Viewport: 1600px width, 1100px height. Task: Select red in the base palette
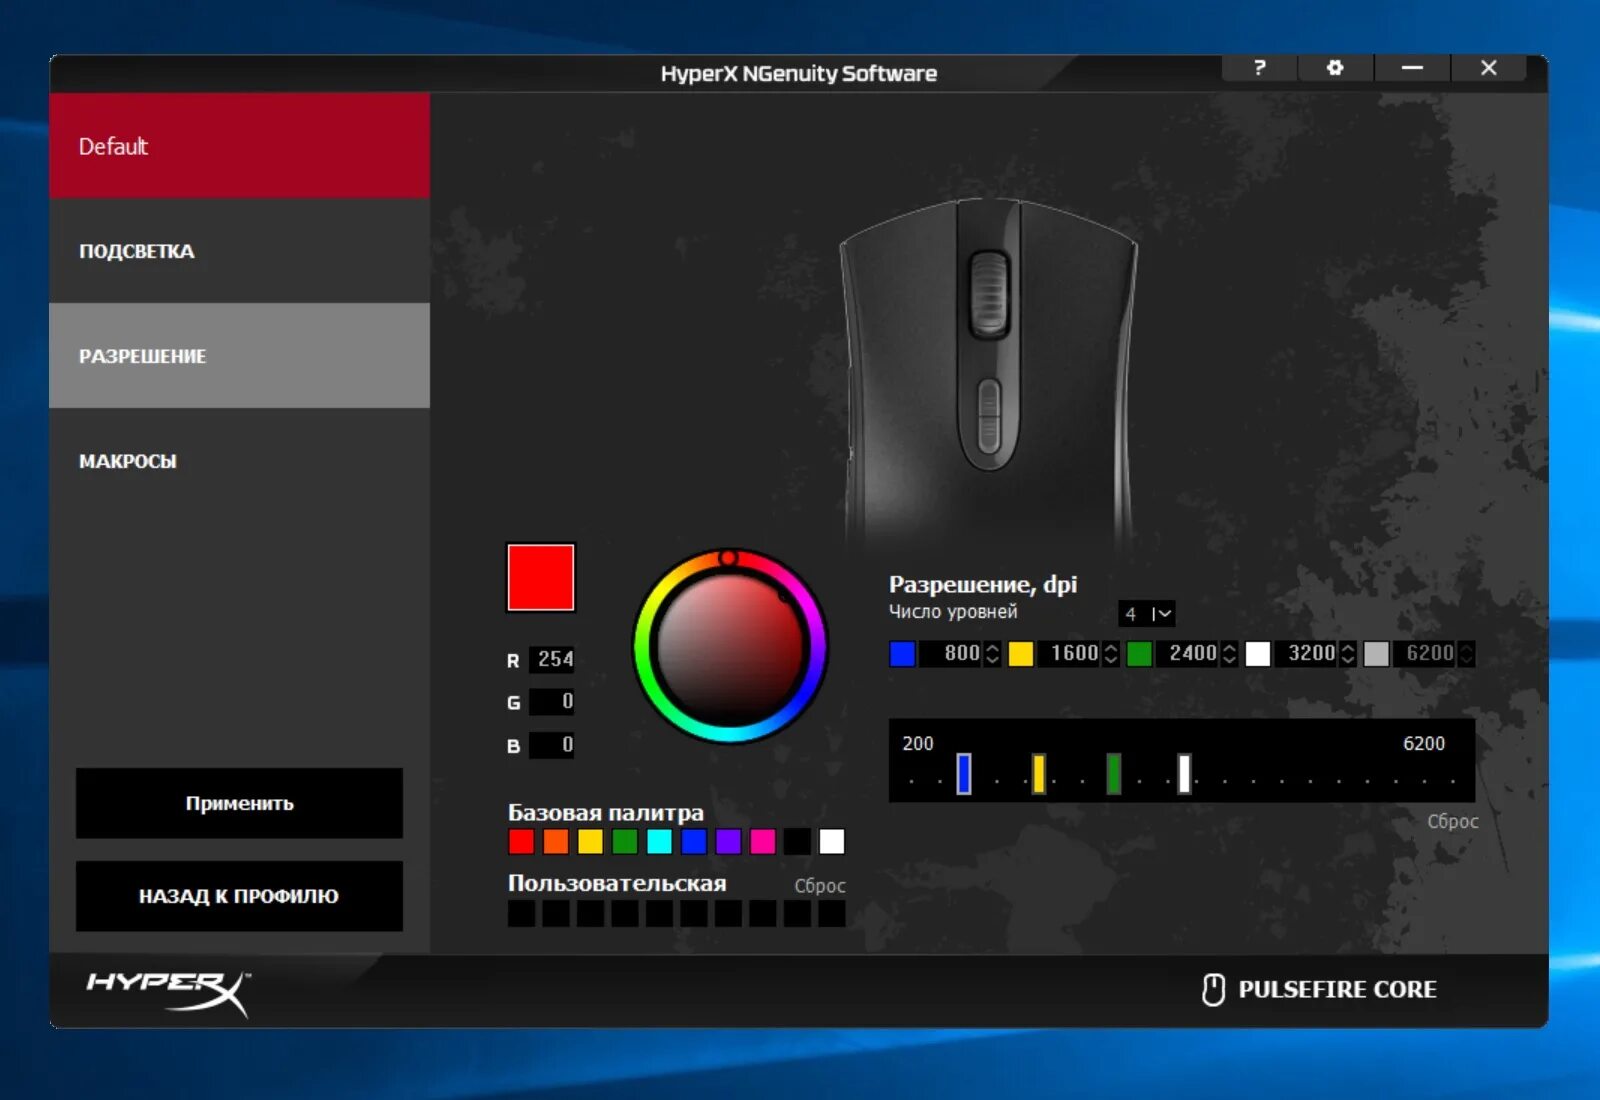[521, 842]
